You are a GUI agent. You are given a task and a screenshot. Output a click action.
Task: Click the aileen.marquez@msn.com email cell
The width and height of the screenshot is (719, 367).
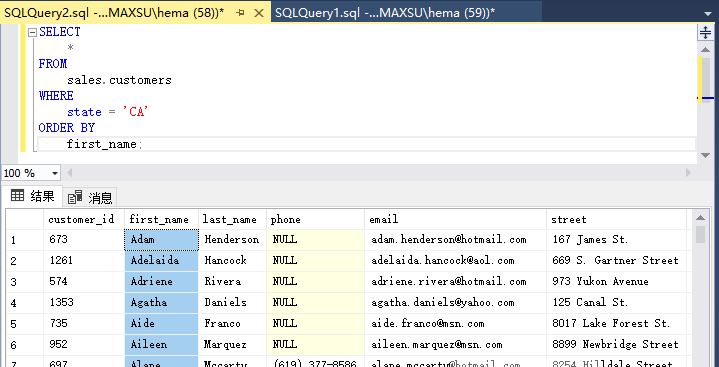(456, 345)
